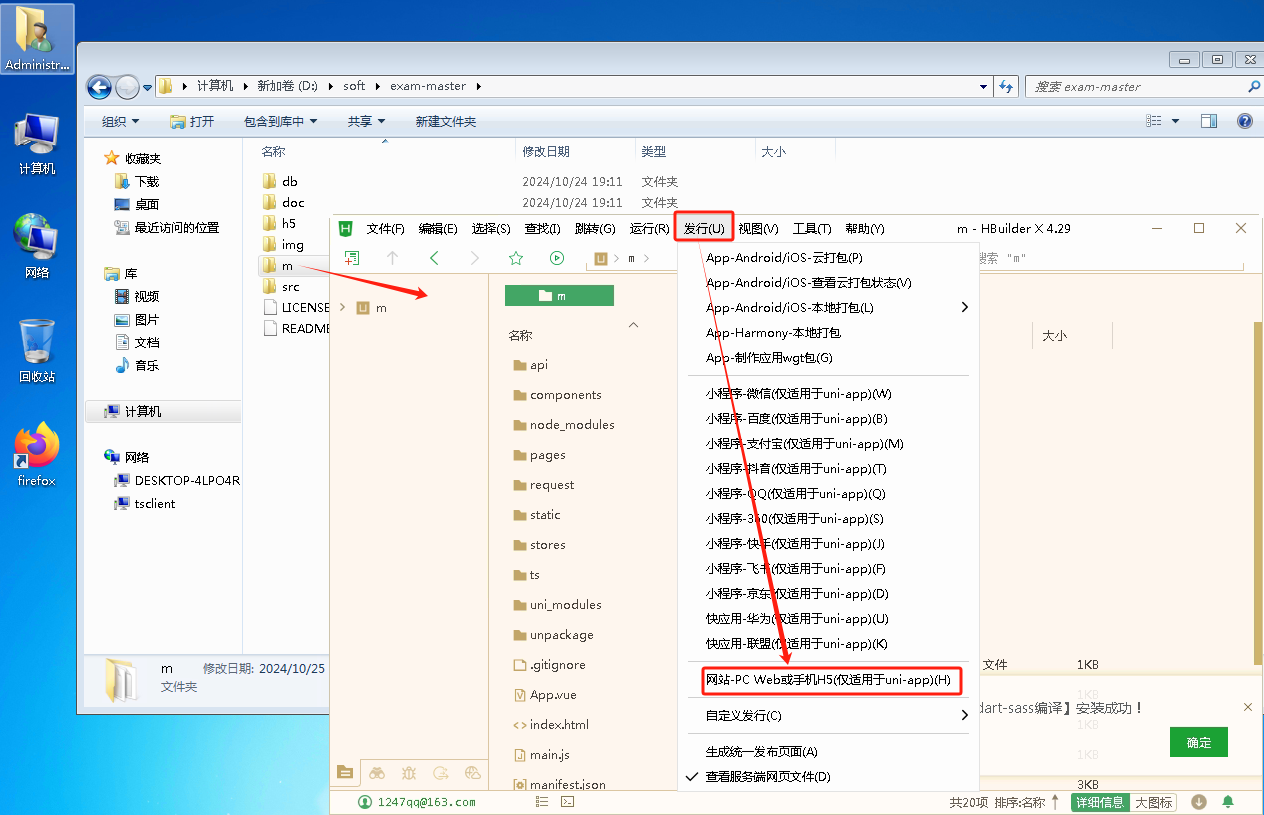This screenshot has width=1264, height=815.
Task: Click the bookmark star icon in HBuilder toolbar
Action: tap(515, 257)
